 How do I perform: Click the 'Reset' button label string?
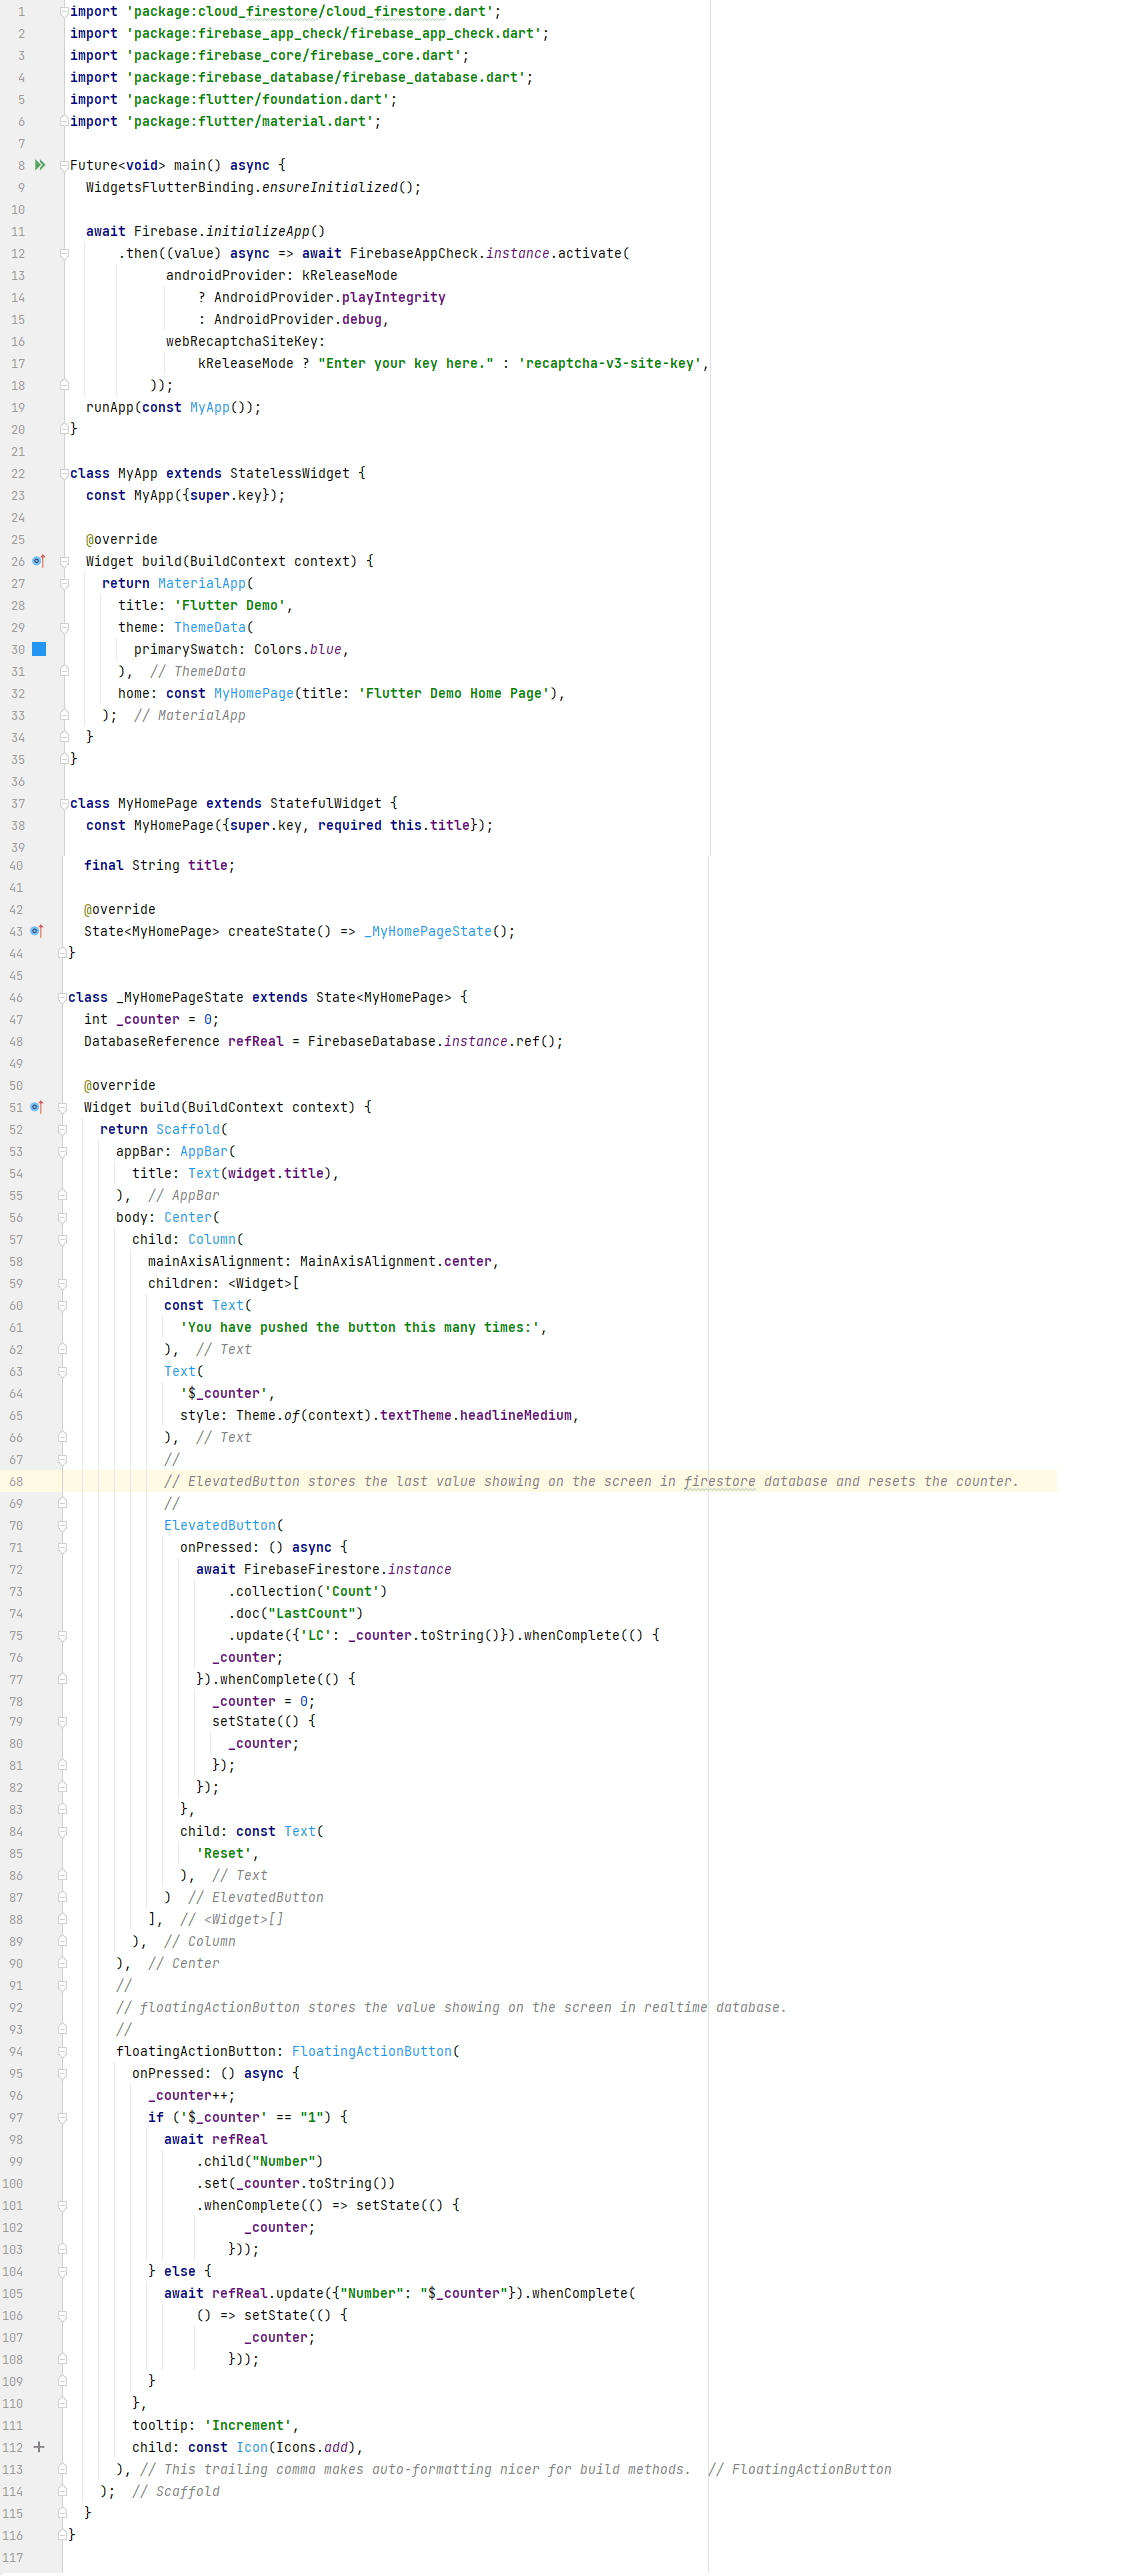click(x=223, y=1853)
